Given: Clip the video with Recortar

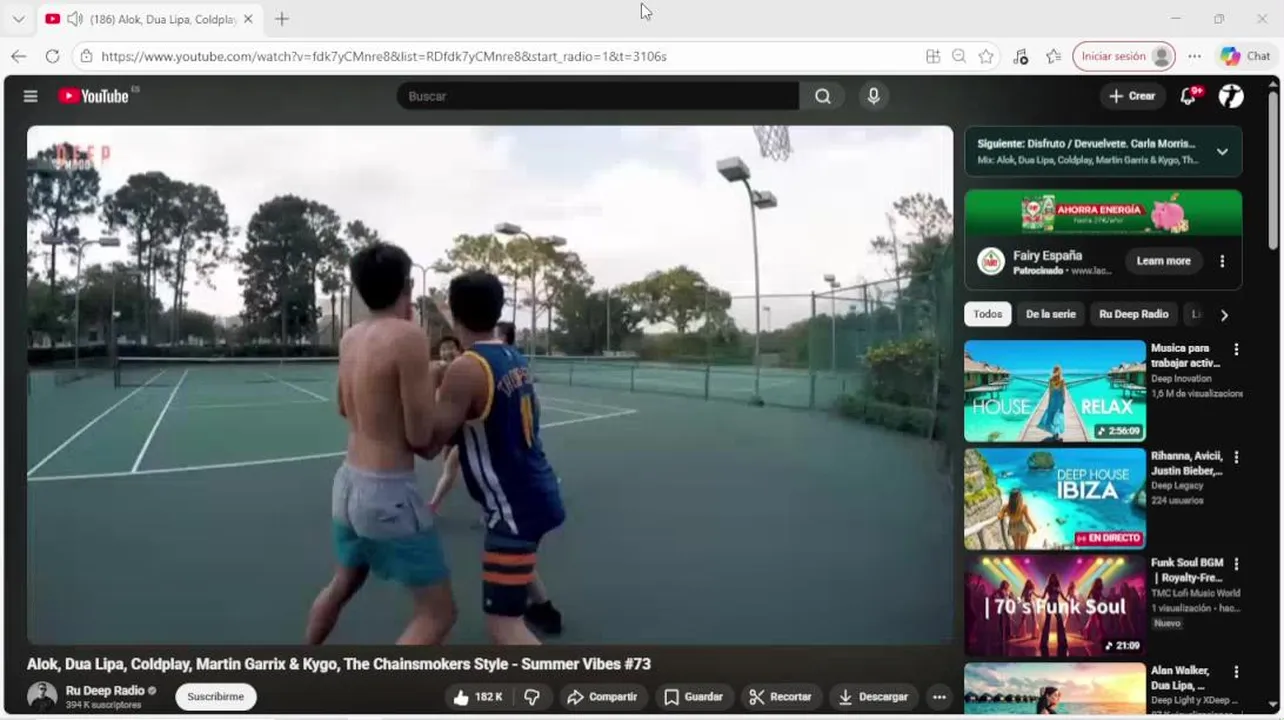Looking at the screenshot, I should pos(781,697).
